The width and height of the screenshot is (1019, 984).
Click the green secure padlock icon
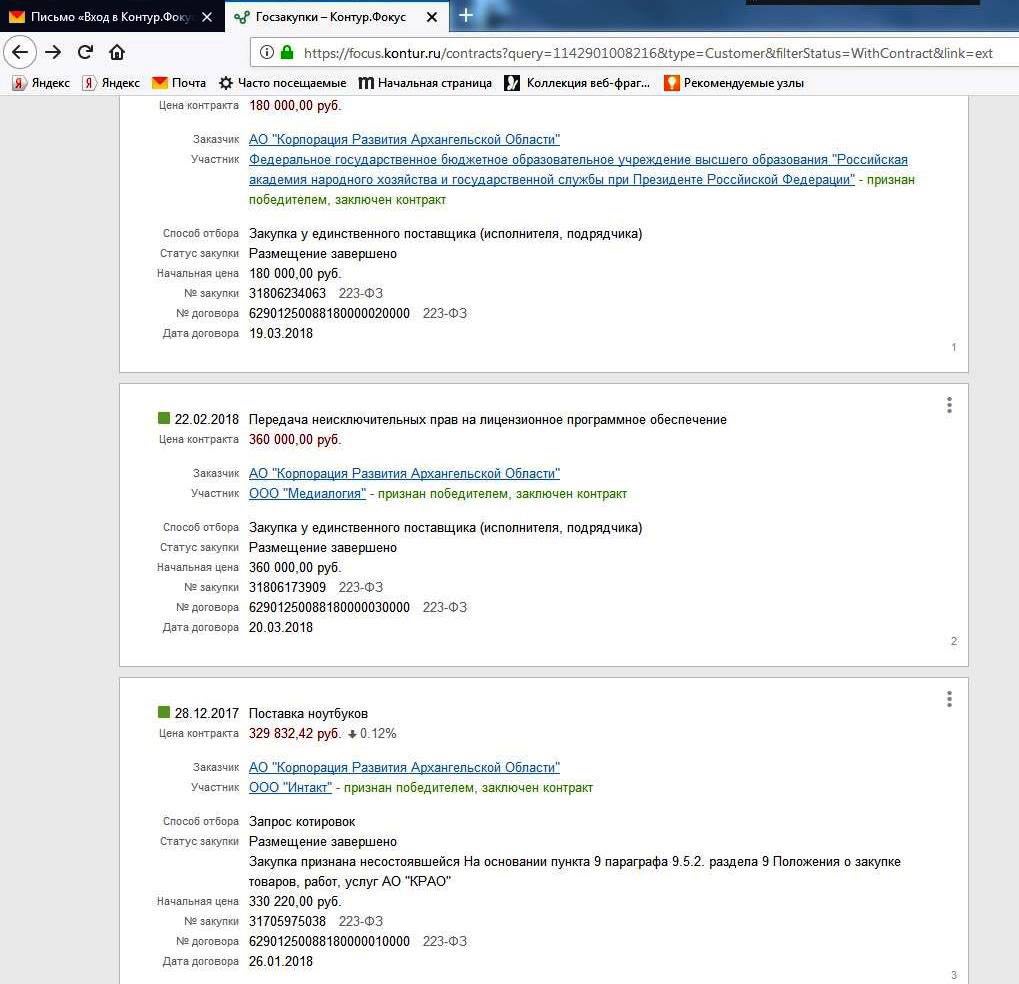287,53
